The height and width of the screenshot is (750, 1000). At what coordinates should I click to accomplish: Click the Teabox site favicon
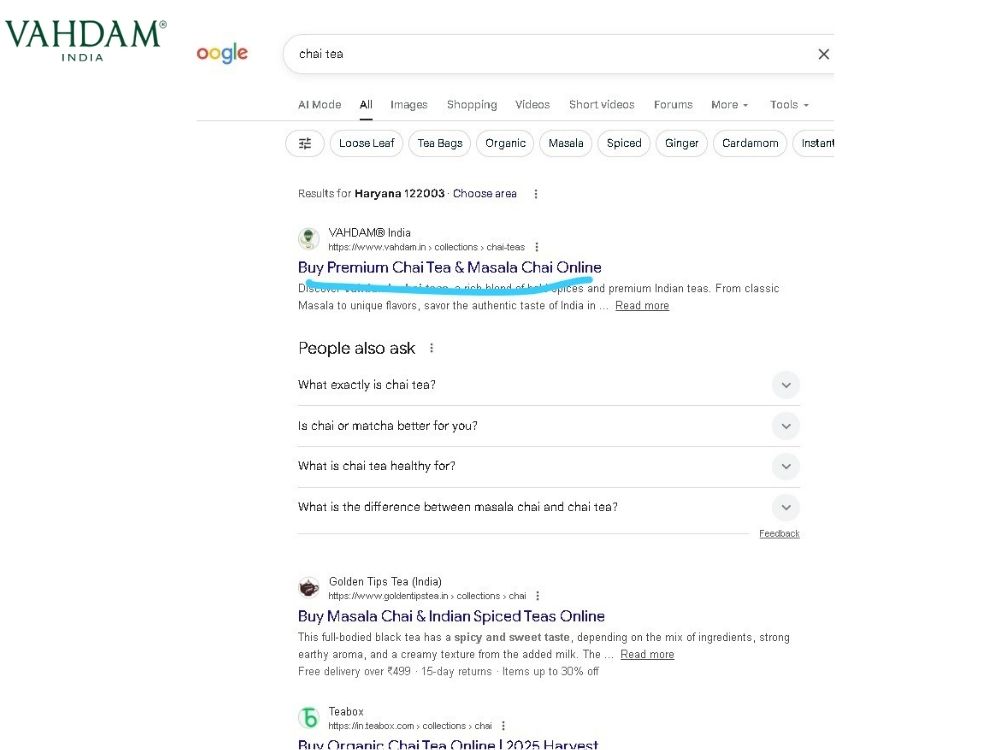point(309,718)
